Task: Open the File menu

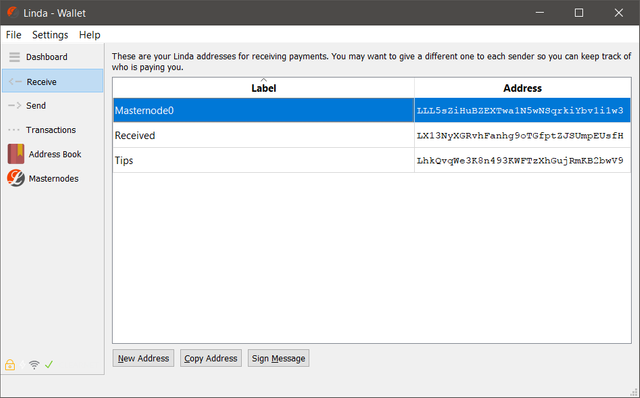Action: pyautogui.click(x=13, y=35)
